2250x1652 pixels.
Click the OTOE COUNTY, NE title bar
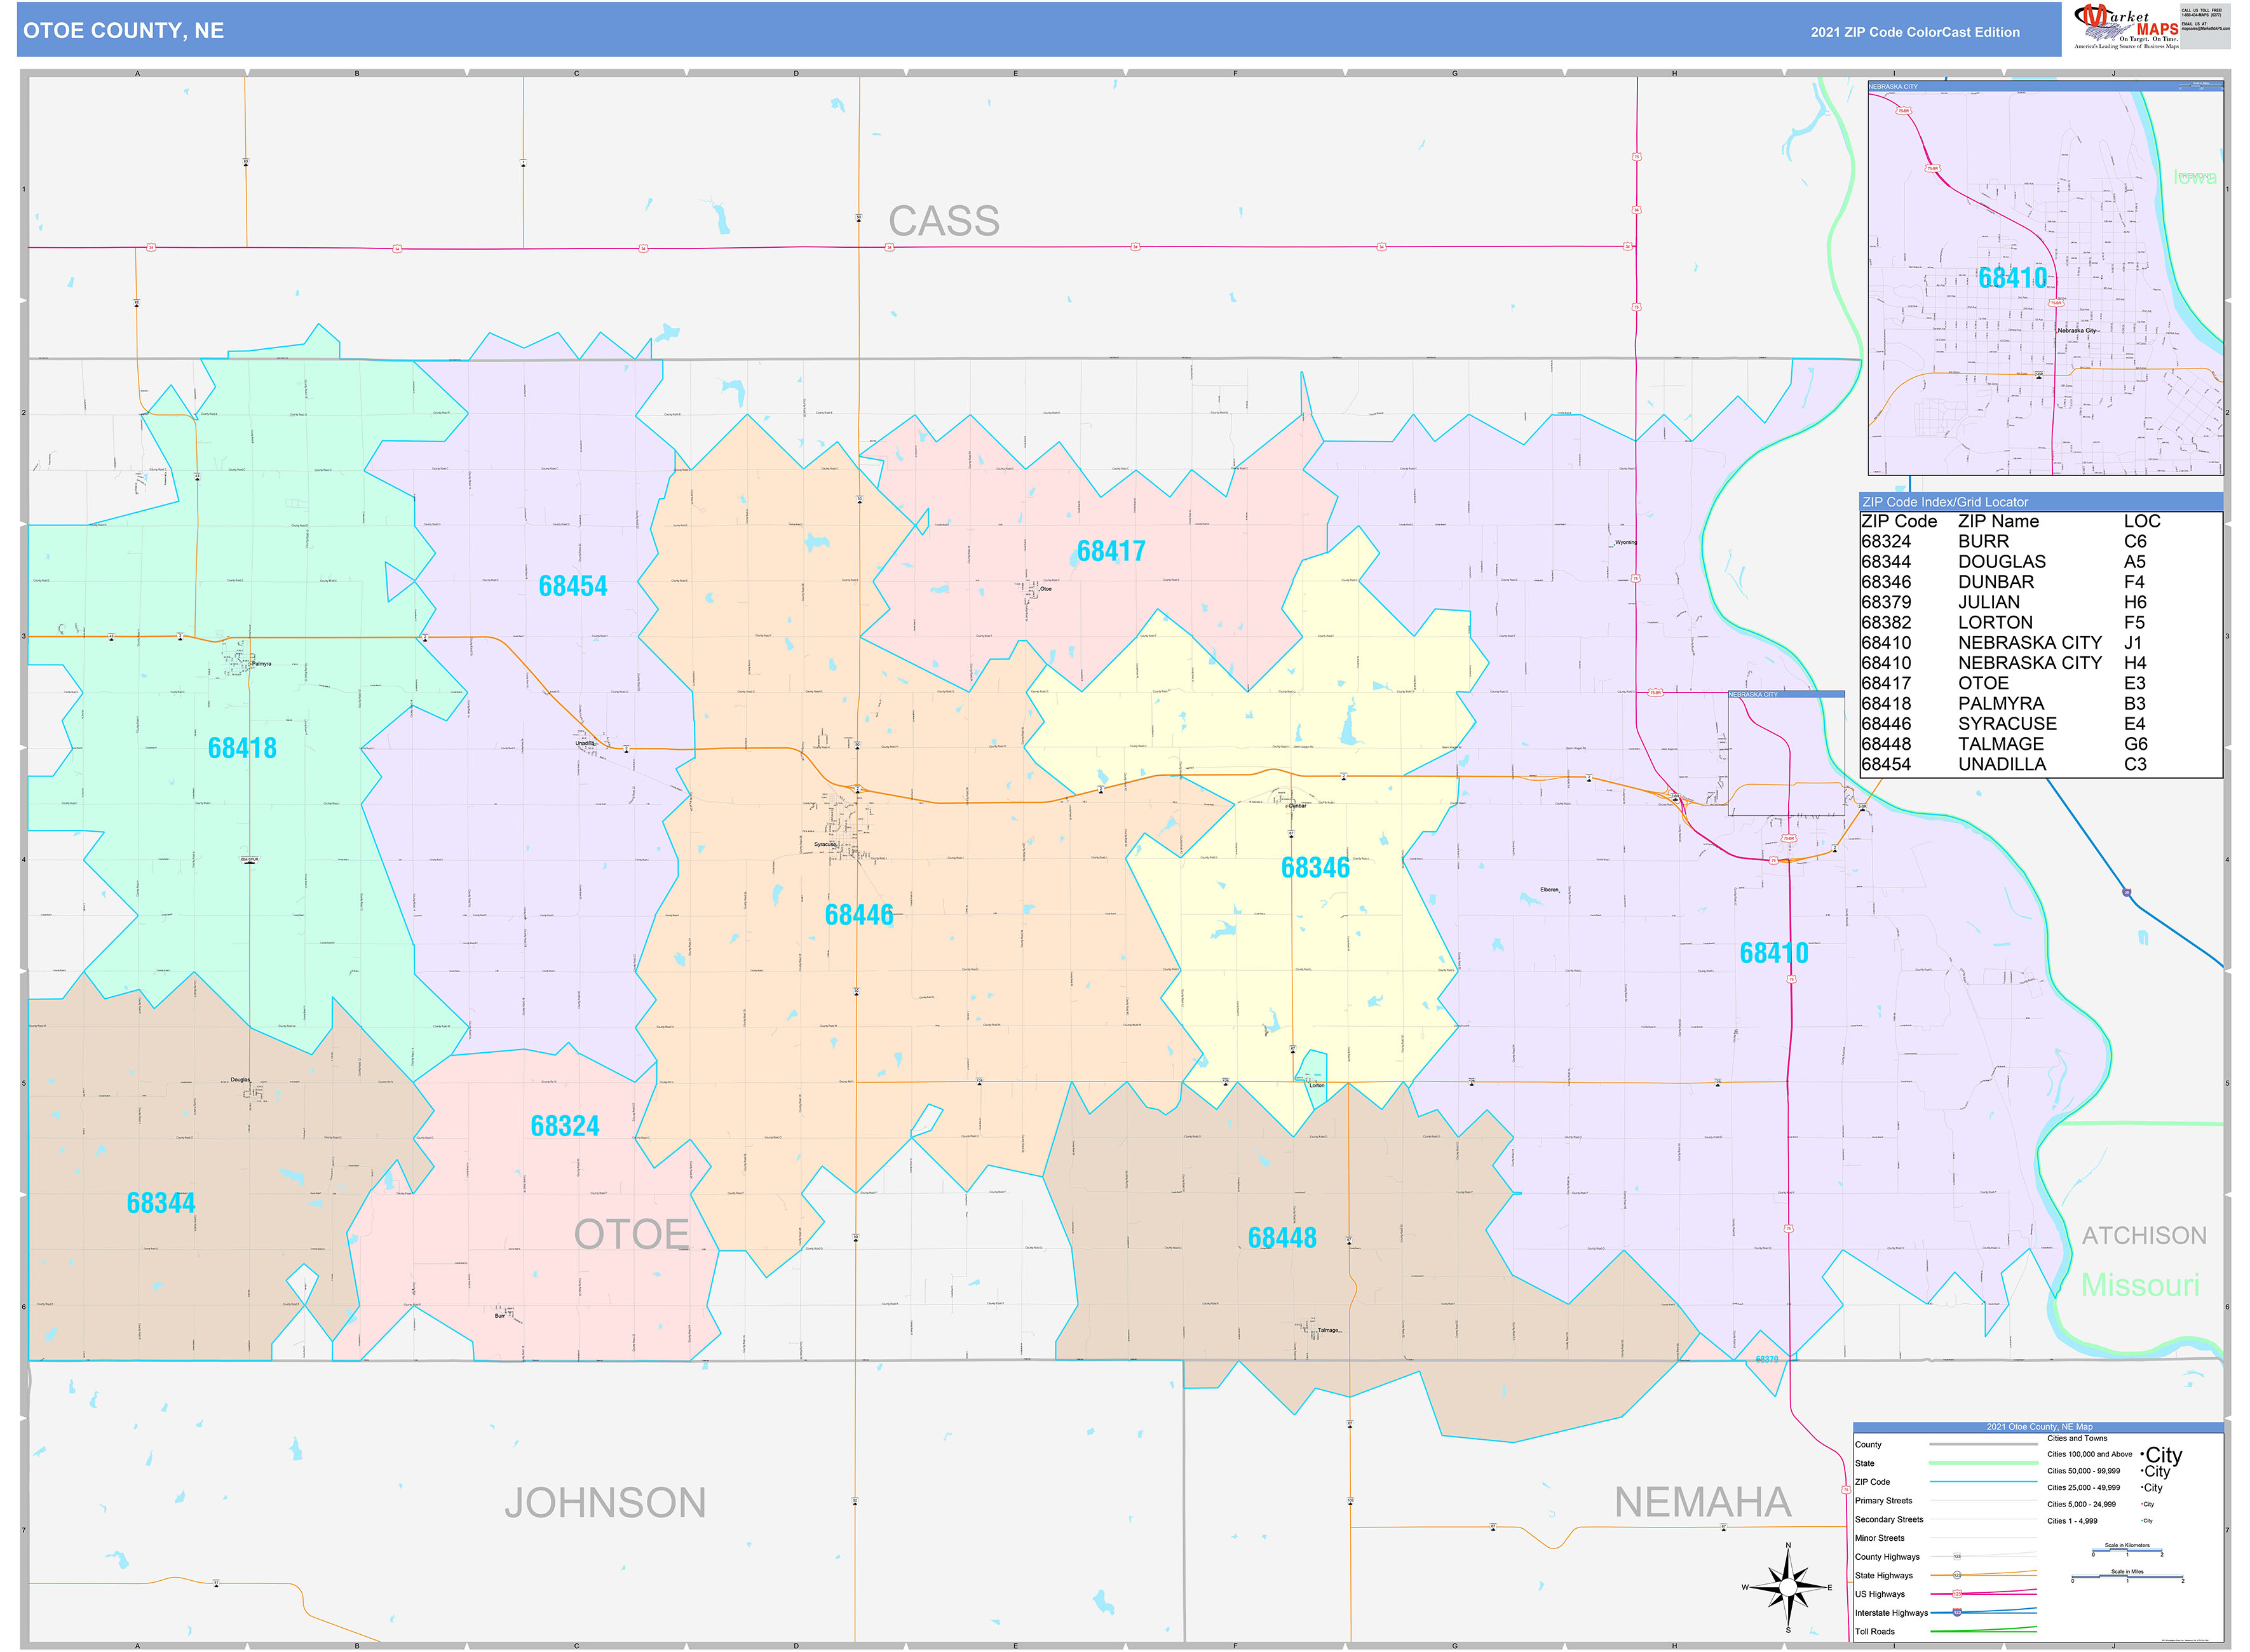coord(122,31)
